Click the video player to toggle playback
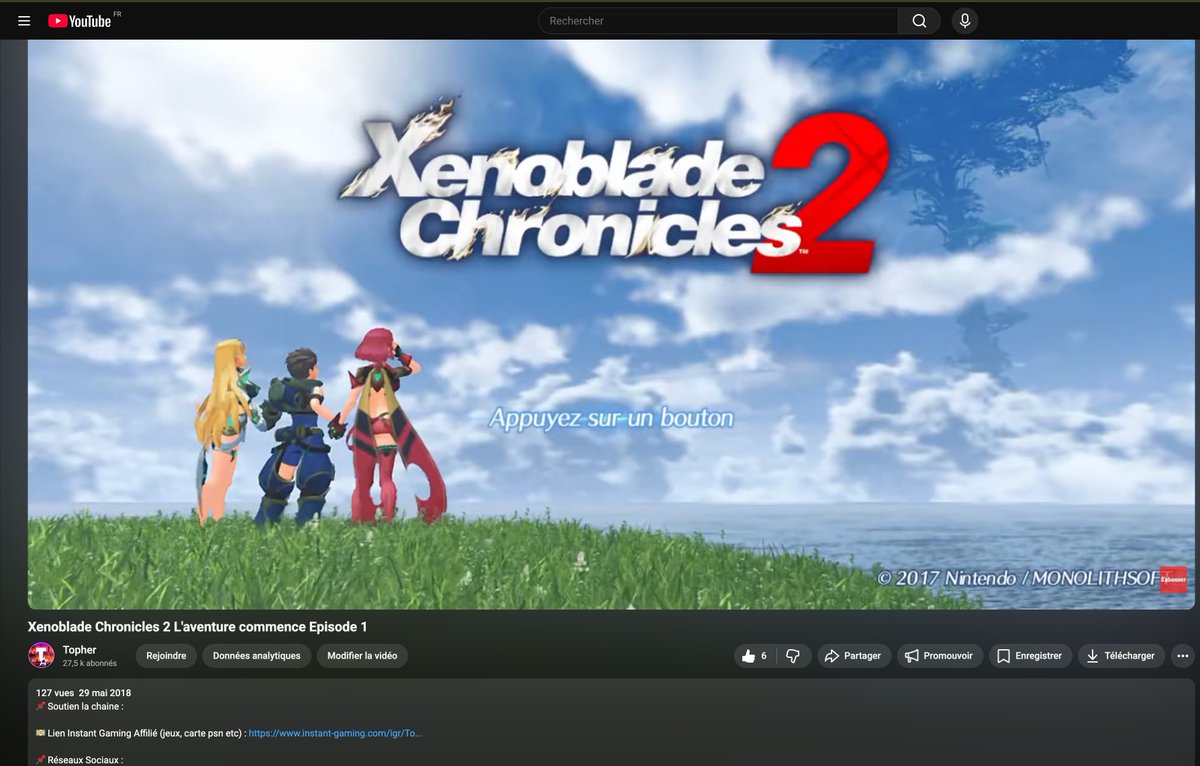This screenshot has width=1200, height=766. (x=611, y=325)
